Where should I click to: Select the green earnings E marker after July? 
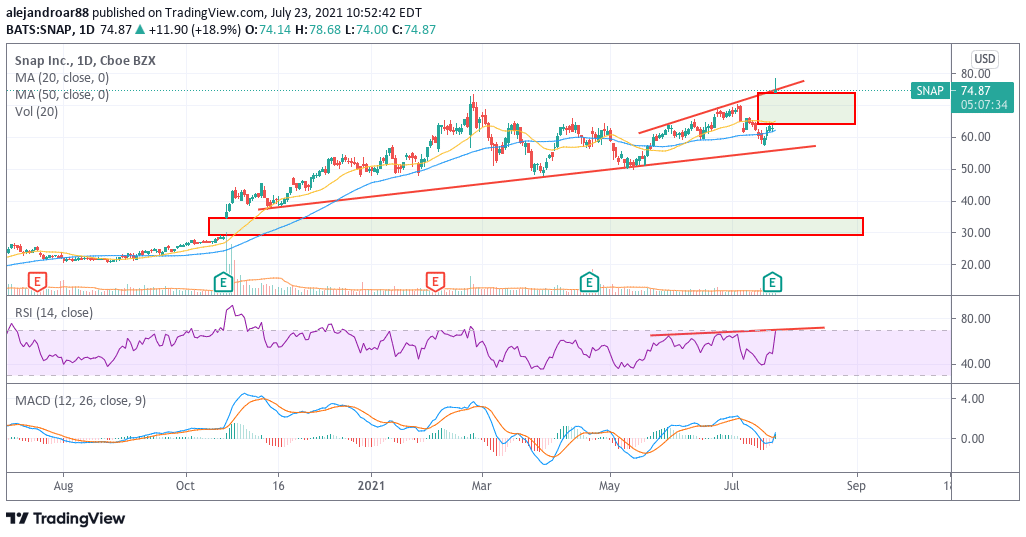pyautogui.click(x=773, y=283)
